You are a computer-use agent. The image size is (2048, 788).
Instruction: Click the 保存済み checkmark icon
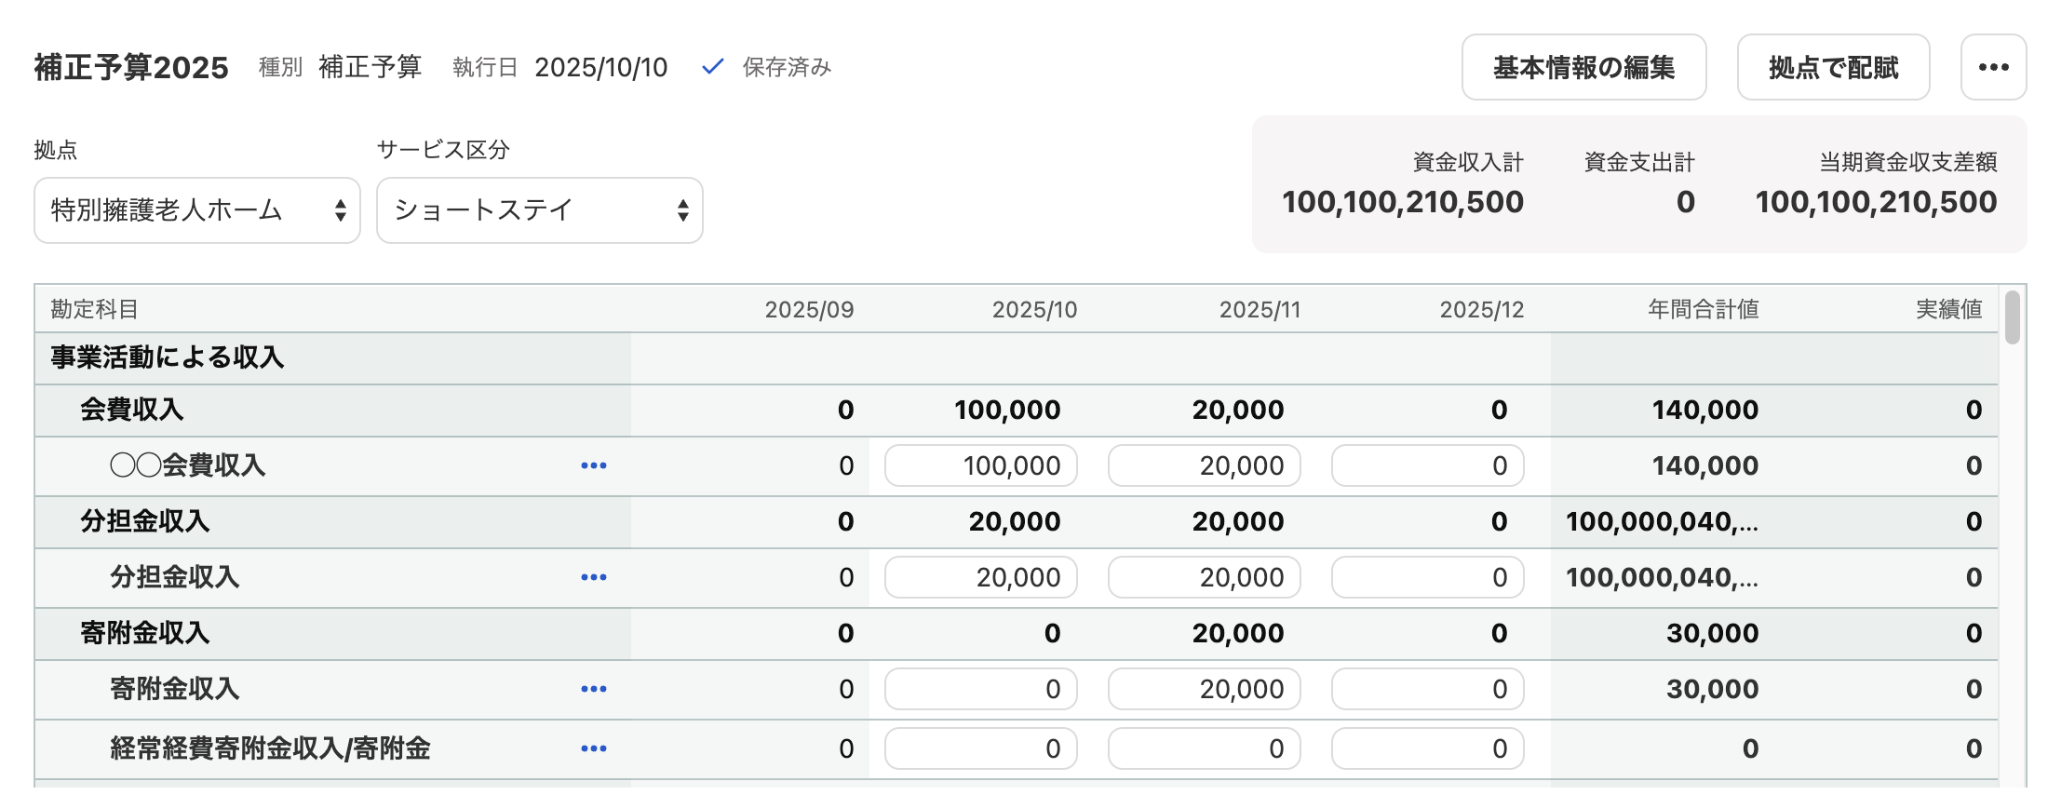[x=712, y=67]
